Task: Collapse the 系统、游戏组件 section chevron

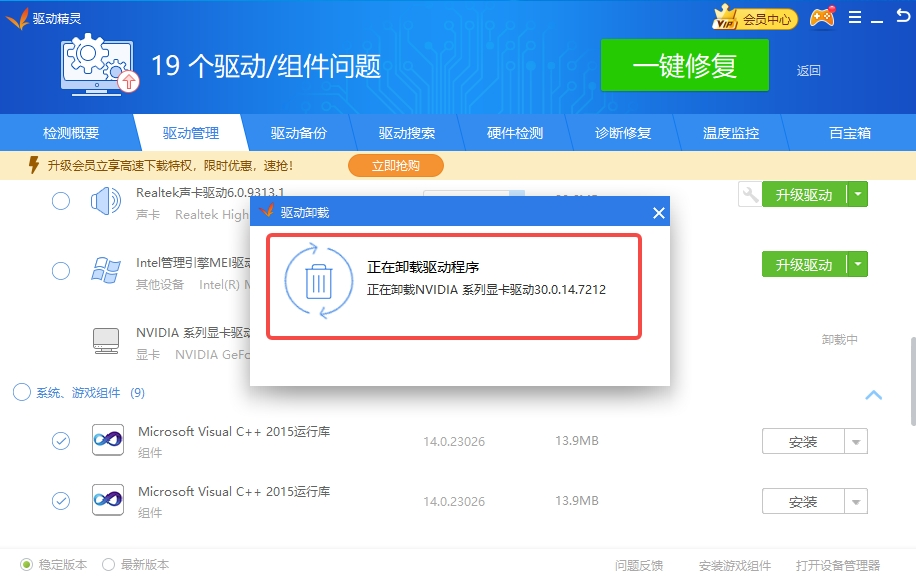Action: pos(873,395)
